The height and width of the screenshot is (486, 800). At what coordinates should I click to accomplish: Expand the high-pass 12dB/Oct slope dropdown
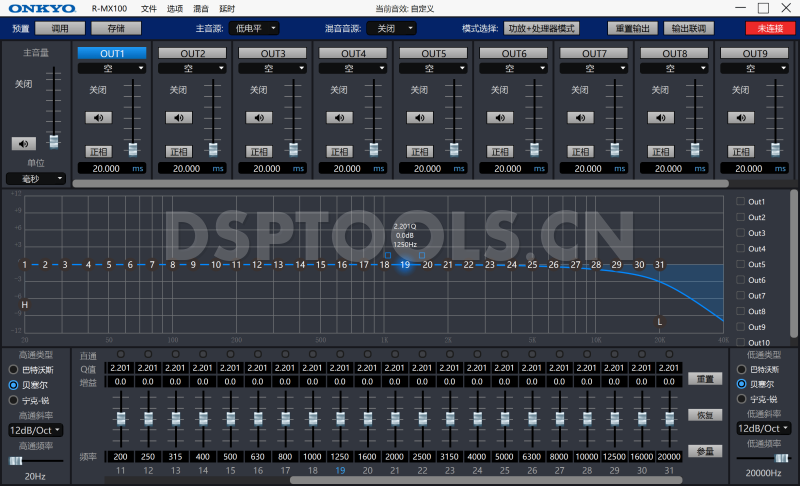pyautogui.click(x=35, y=430)
